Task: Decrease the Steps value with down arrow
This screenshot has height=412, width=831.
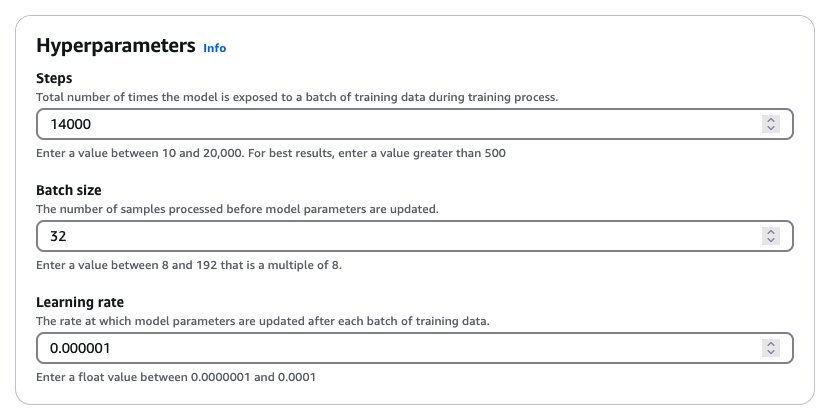Action: 771,128
